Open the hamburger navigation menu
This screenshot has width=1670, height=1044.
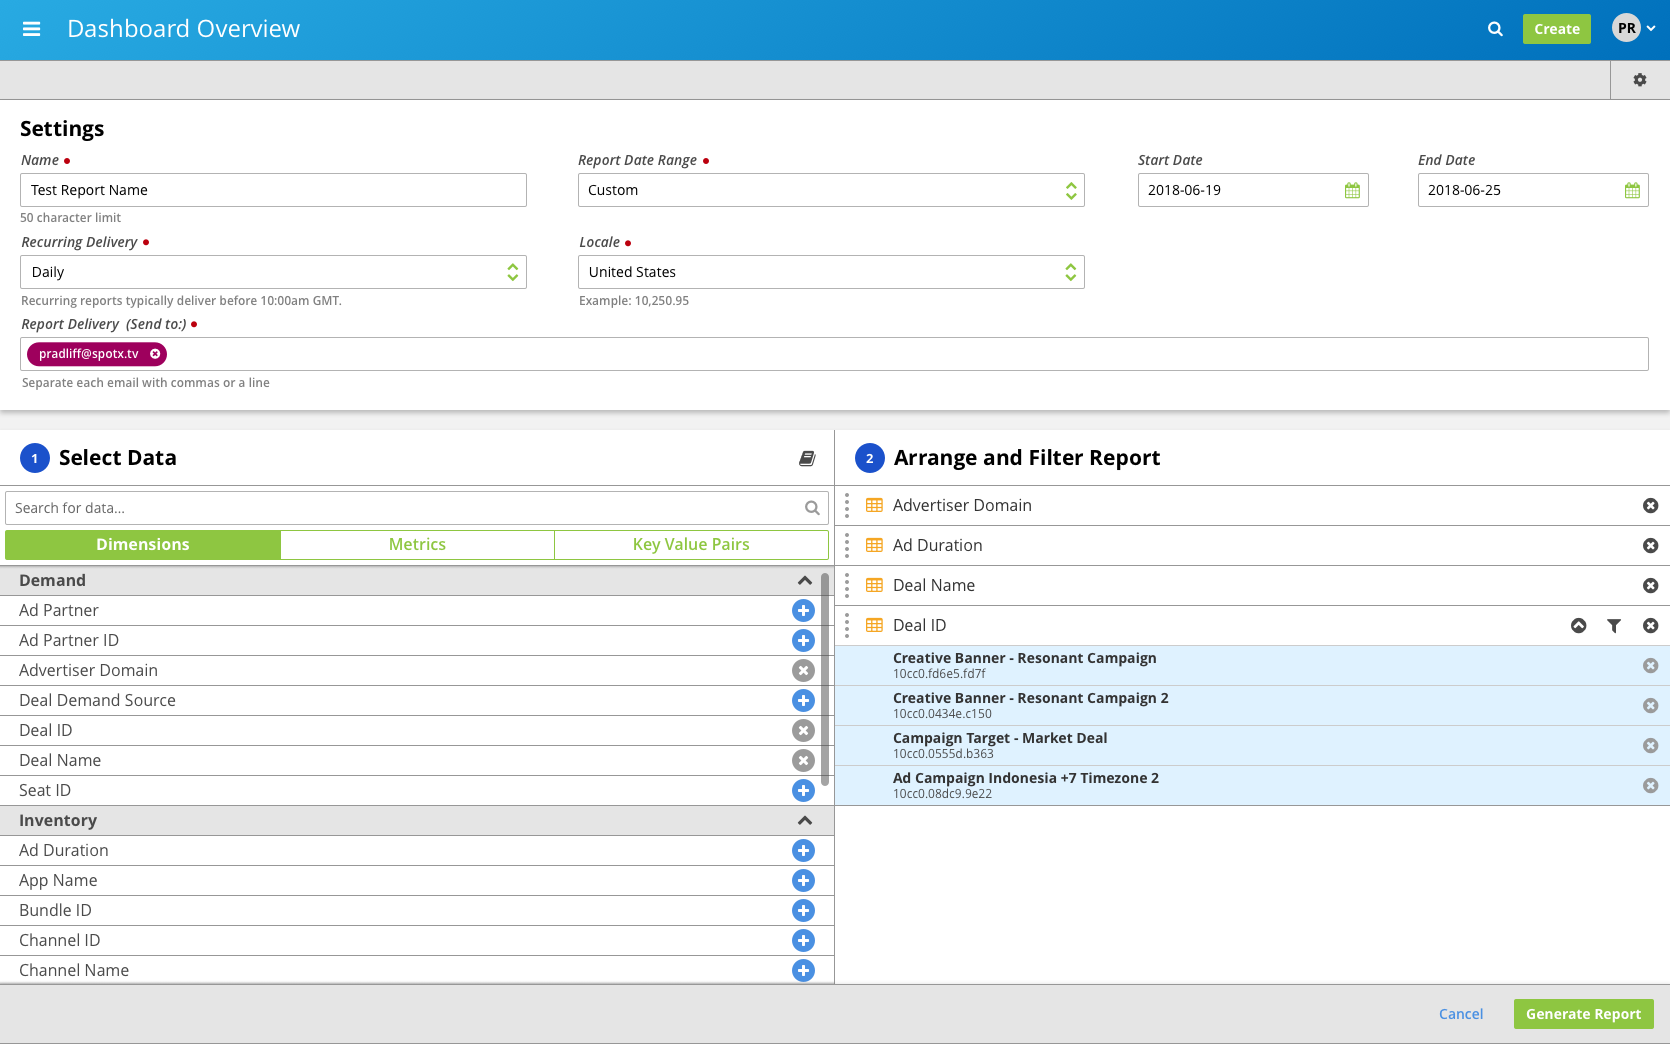click(x=31, y=29)
